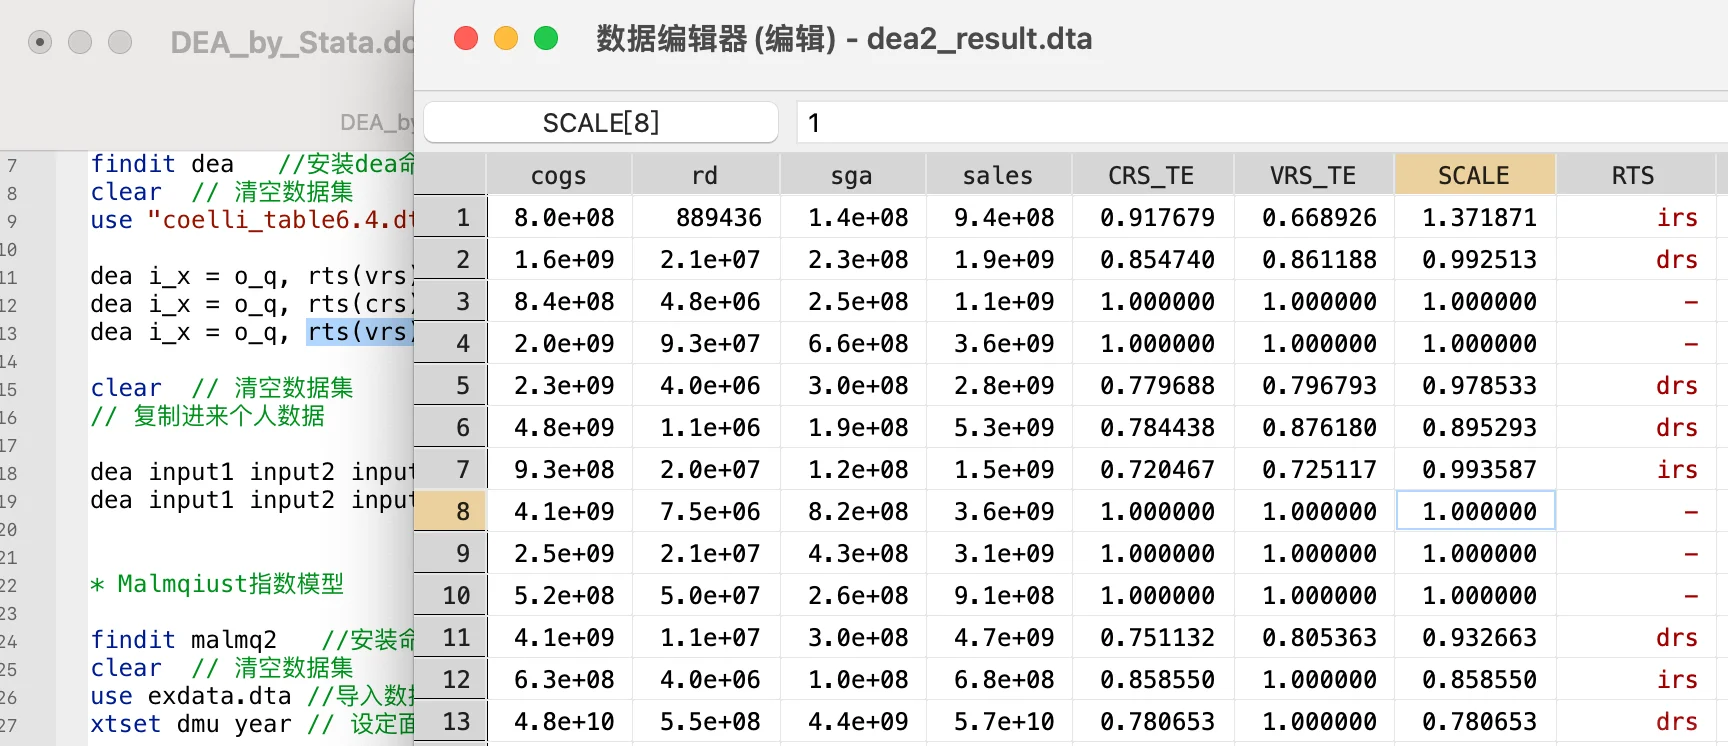Select row number 3 header
Screen dimensions: 1728x746
tap(450, 301)
